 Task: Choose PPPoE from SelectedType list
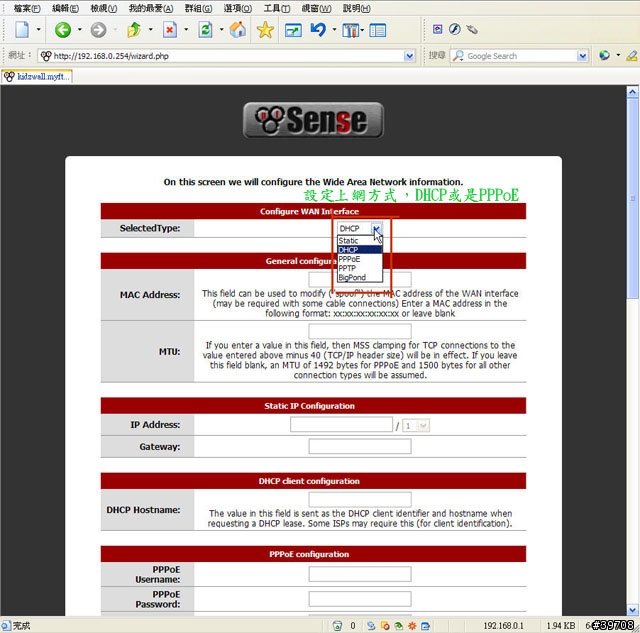[x=360, y=259]
